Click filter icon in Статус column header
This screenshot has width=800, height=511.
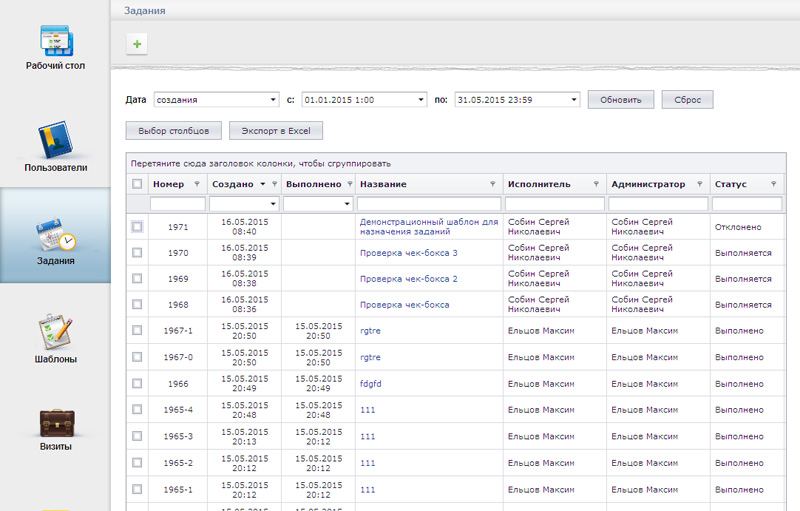click(x=773, y=184)
